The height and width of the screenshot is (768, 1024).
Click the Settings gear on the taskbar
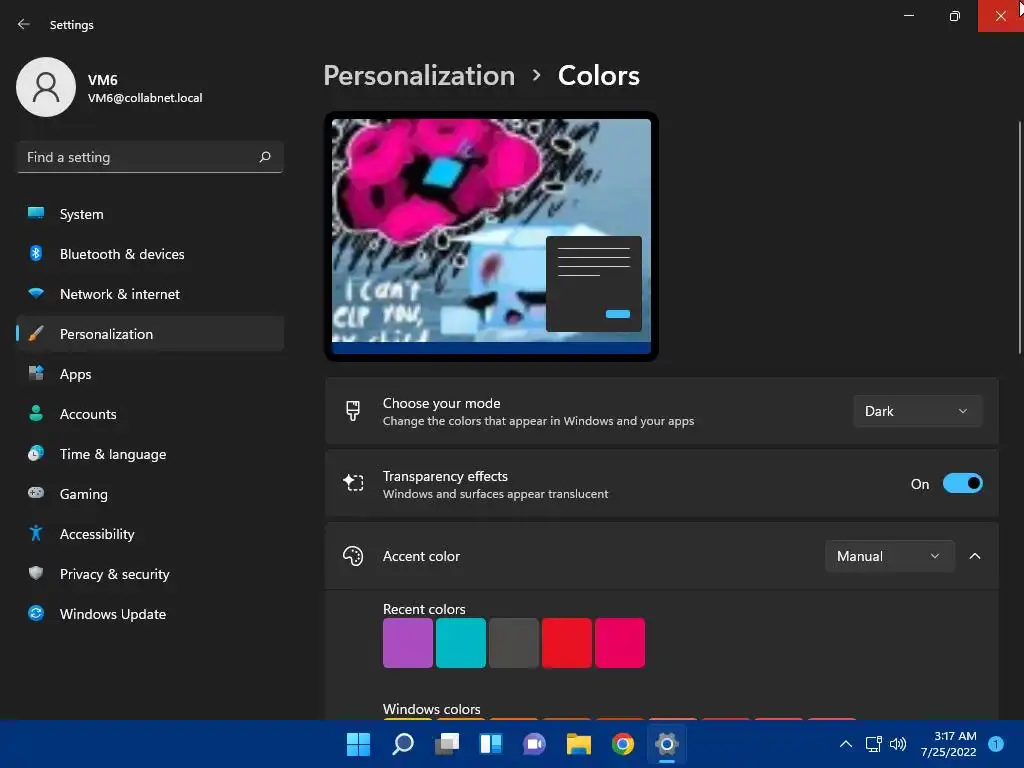coord(667,744)
